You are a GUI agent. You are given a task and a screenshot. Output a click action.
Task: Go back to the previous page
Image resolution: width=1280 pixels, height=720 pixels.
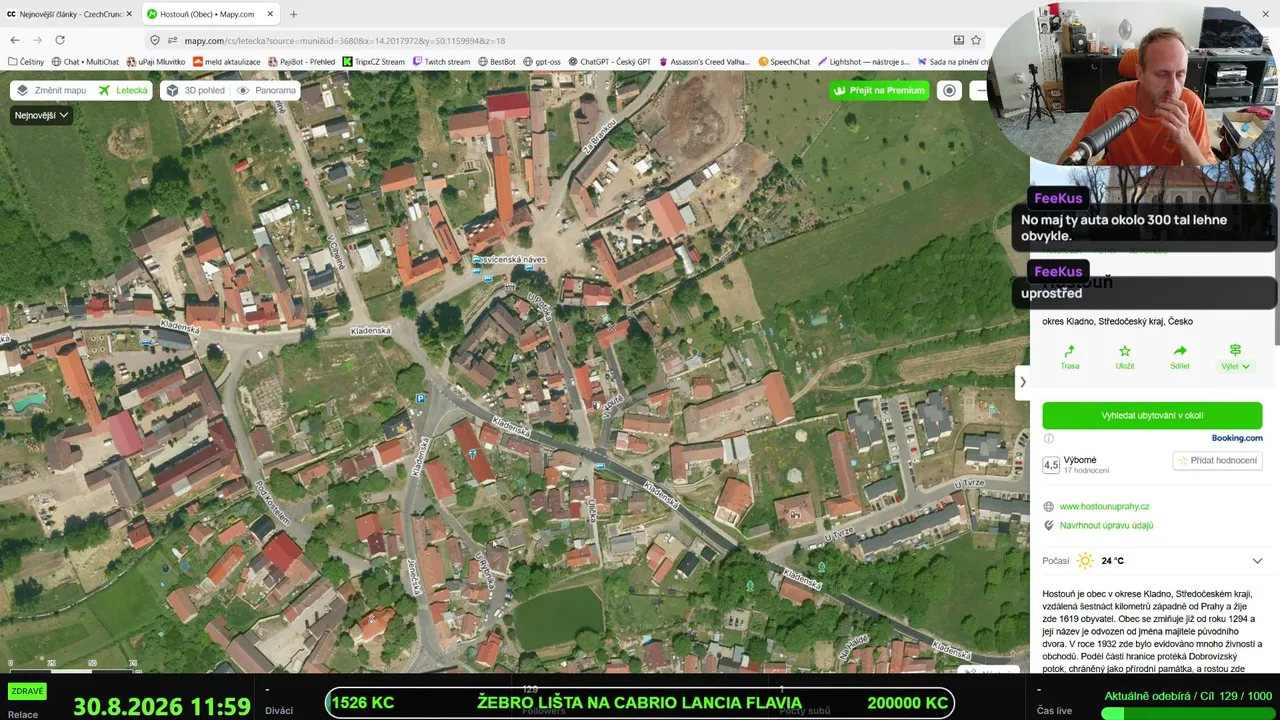(x=15, y=40)
